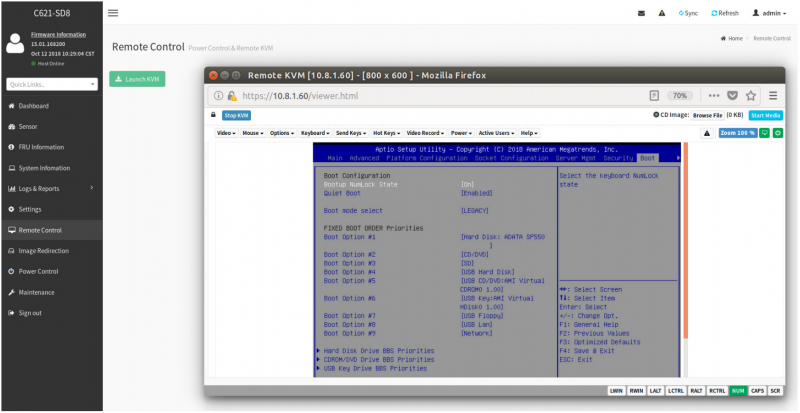Click the warning alerts triangle in top header

[x=662, y=13]
